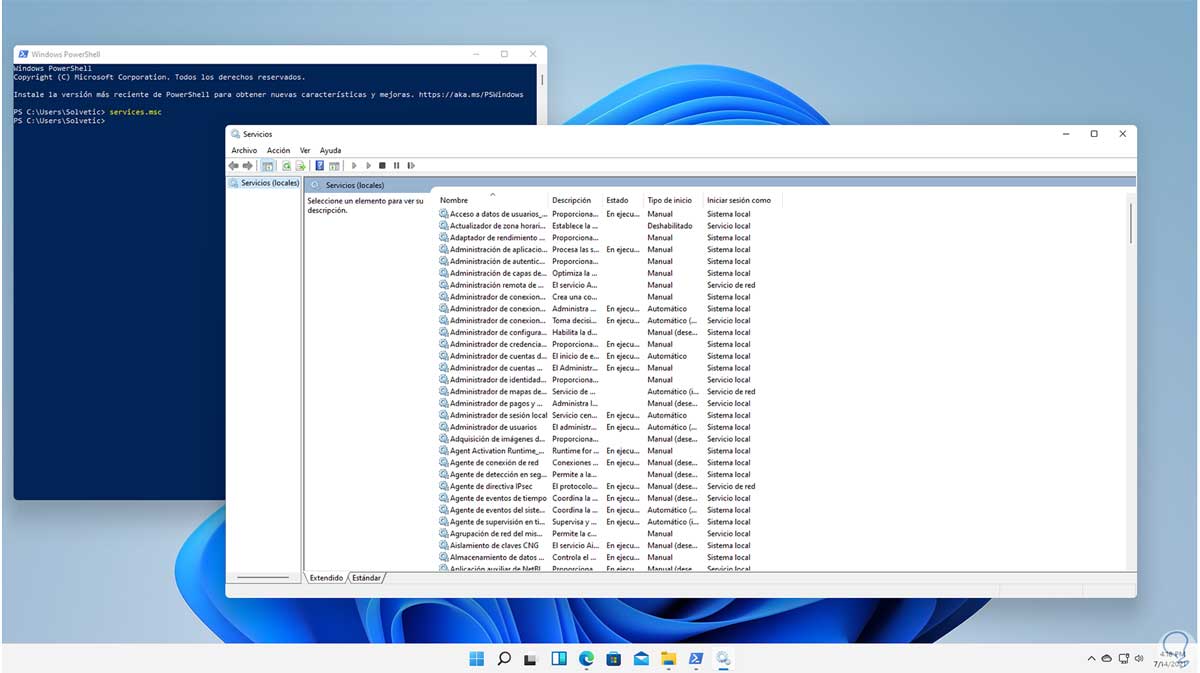The height and width of the screenshot is (673, 1200).
Task: Open the Windows Start menu
Action: 477,658
